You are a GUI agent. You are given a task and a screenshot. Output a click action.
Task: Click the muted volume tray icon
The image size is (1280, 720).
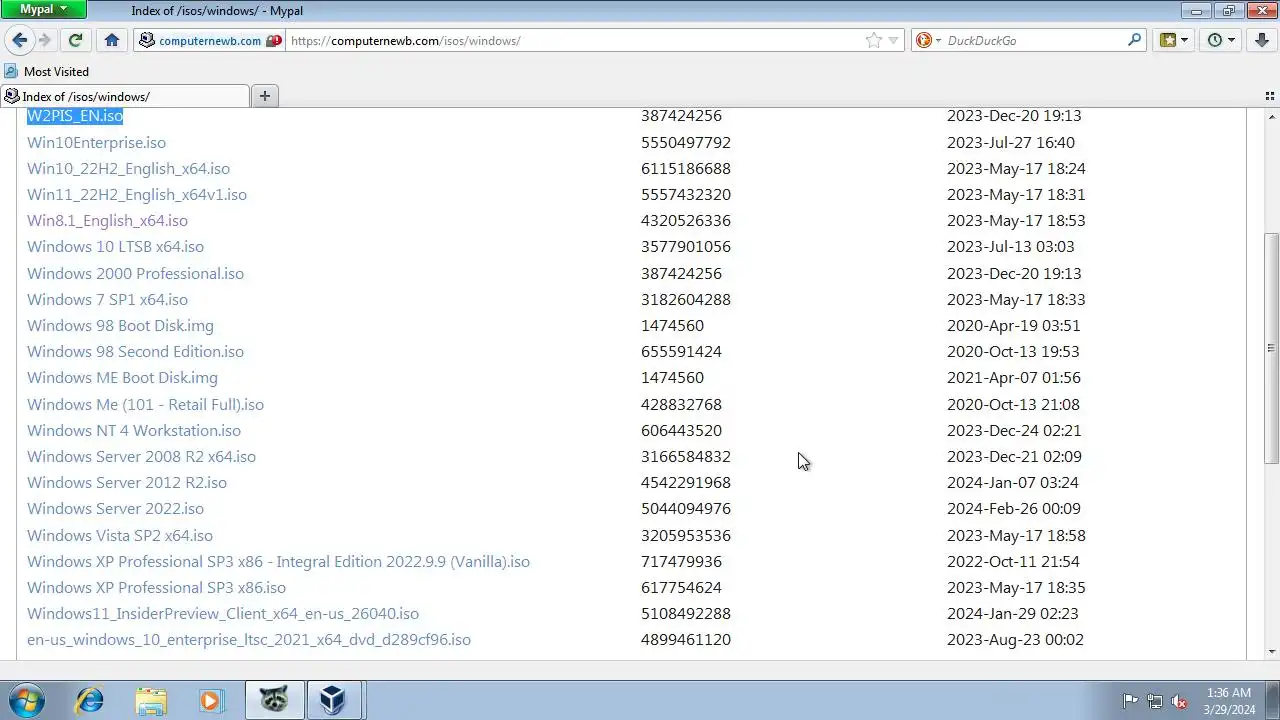coord(1179,701)
